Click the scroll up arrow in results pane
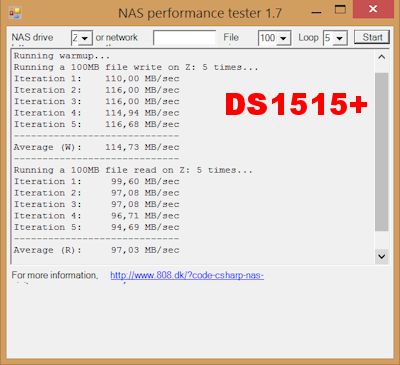 382,57
